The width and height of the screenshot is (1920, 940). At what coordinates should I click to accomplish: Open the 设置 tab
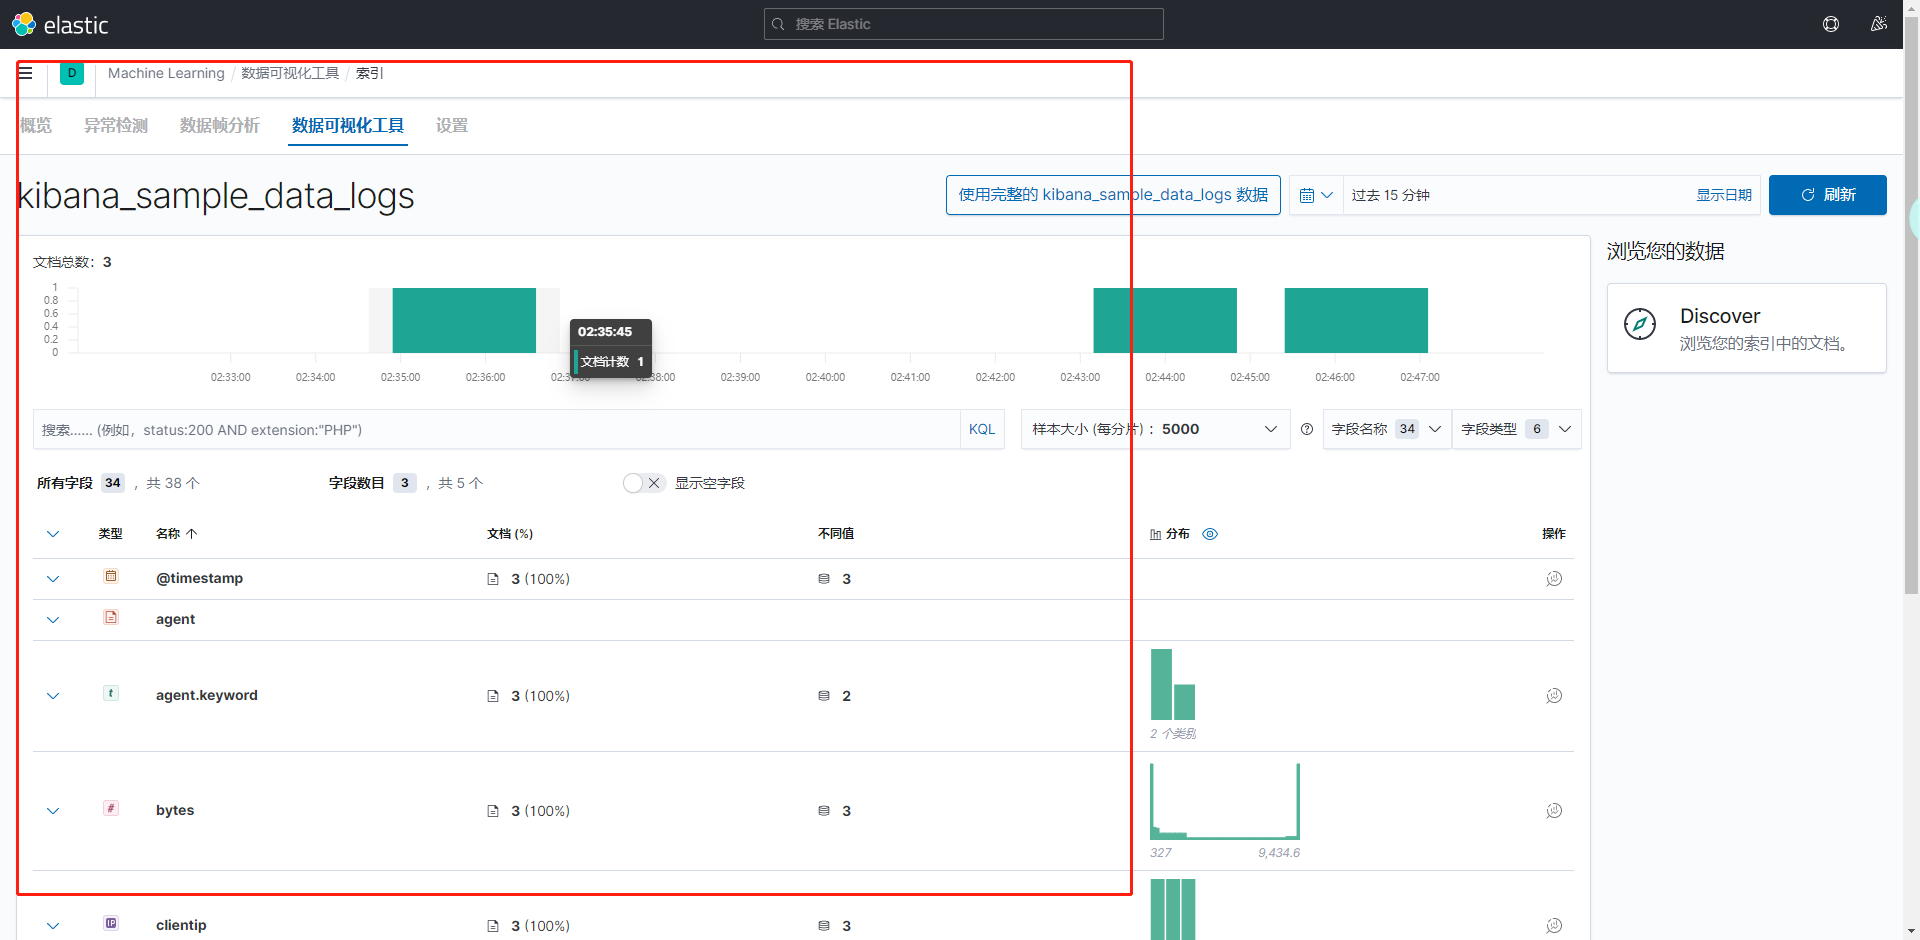[x=452, y=126]
